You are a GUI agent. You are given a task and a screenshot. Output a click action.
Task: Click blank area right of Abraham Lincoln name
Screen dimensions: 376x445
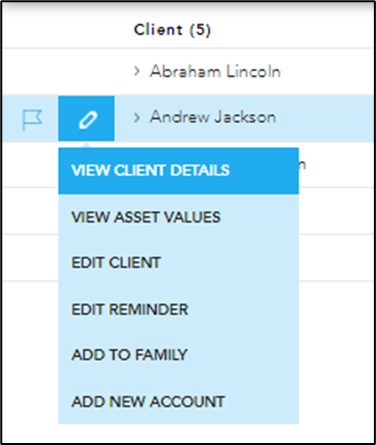pos(327,71)
